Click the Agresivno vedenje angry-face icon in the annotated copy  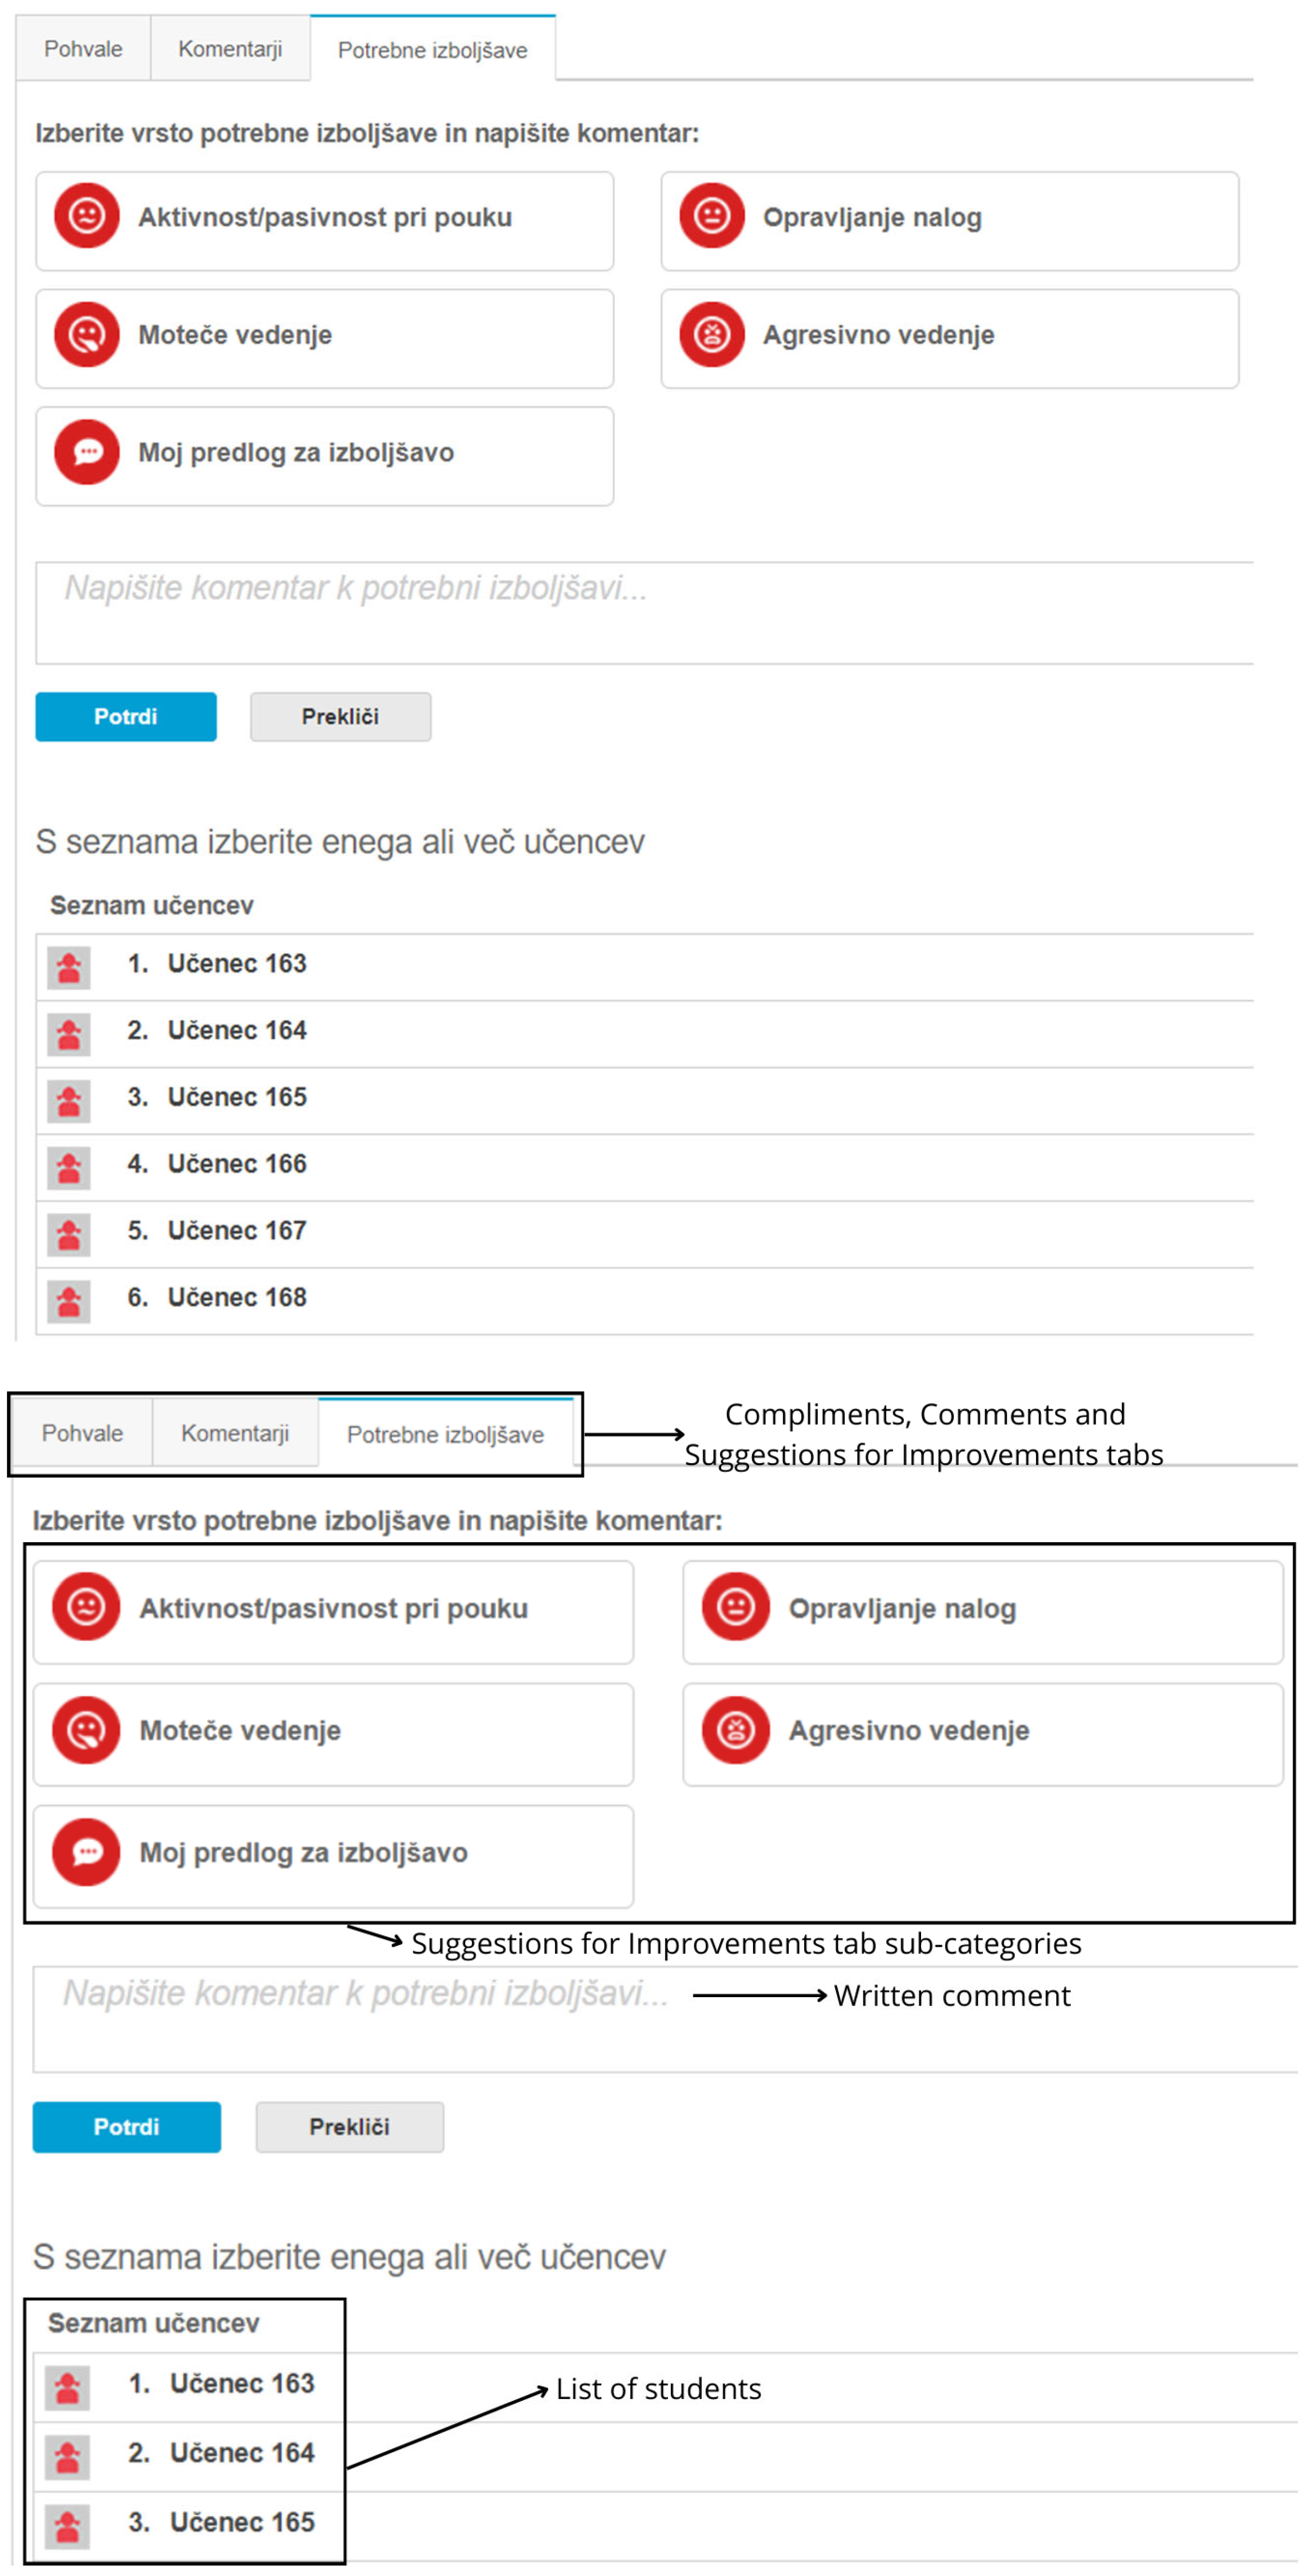735,1729
